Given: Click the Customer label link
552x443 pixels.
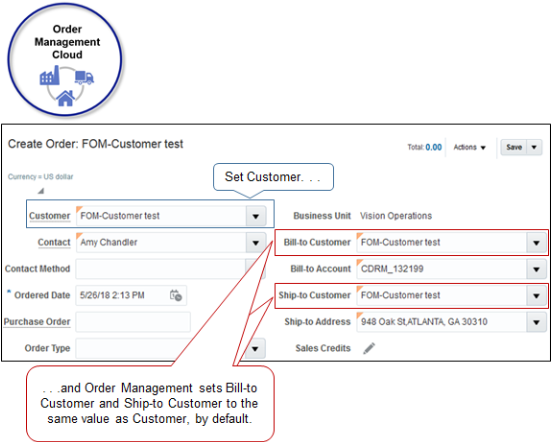Looking at the screenshot, I should tap(49, 216).
